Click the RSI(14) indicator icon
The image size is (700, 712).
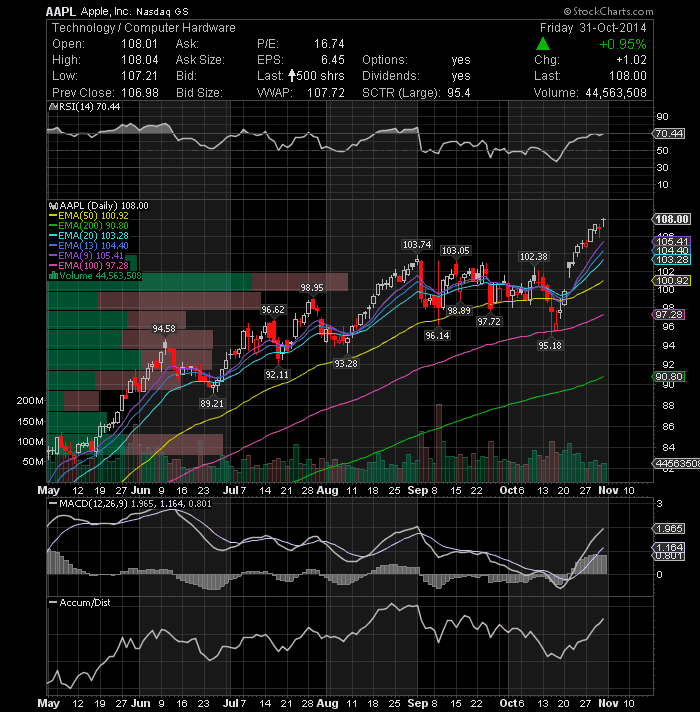54,107
